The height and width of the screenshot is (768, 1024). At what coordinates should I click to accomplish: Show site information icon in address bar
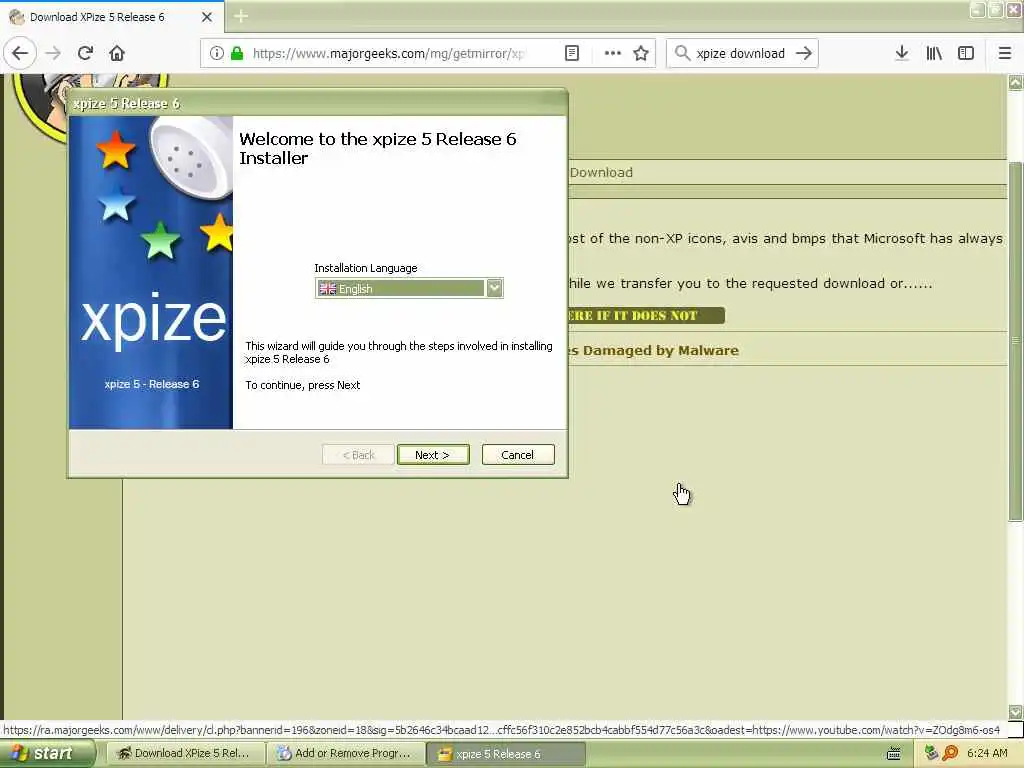[216, 53]
